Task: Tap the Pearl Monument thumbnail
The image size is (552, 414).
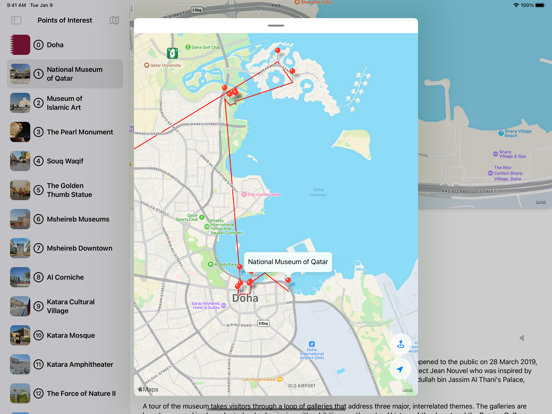Action: (20, 132)
